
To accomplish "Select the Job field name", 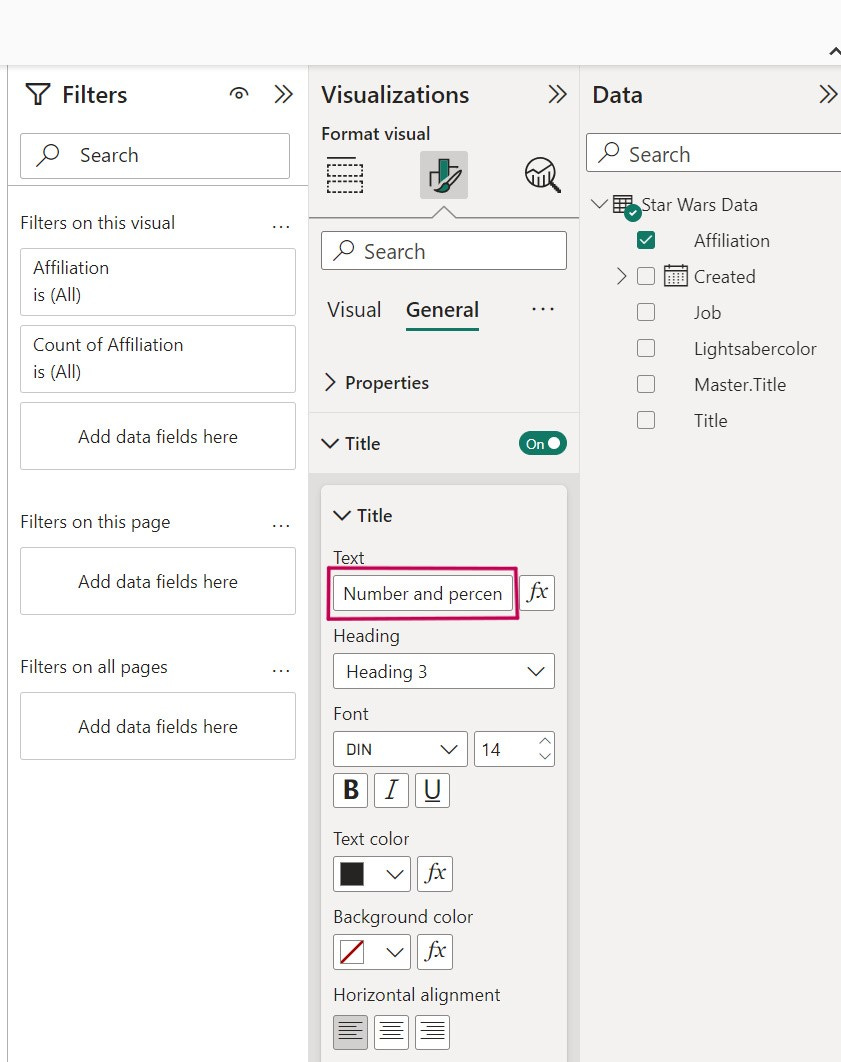I will pos(707,312).
